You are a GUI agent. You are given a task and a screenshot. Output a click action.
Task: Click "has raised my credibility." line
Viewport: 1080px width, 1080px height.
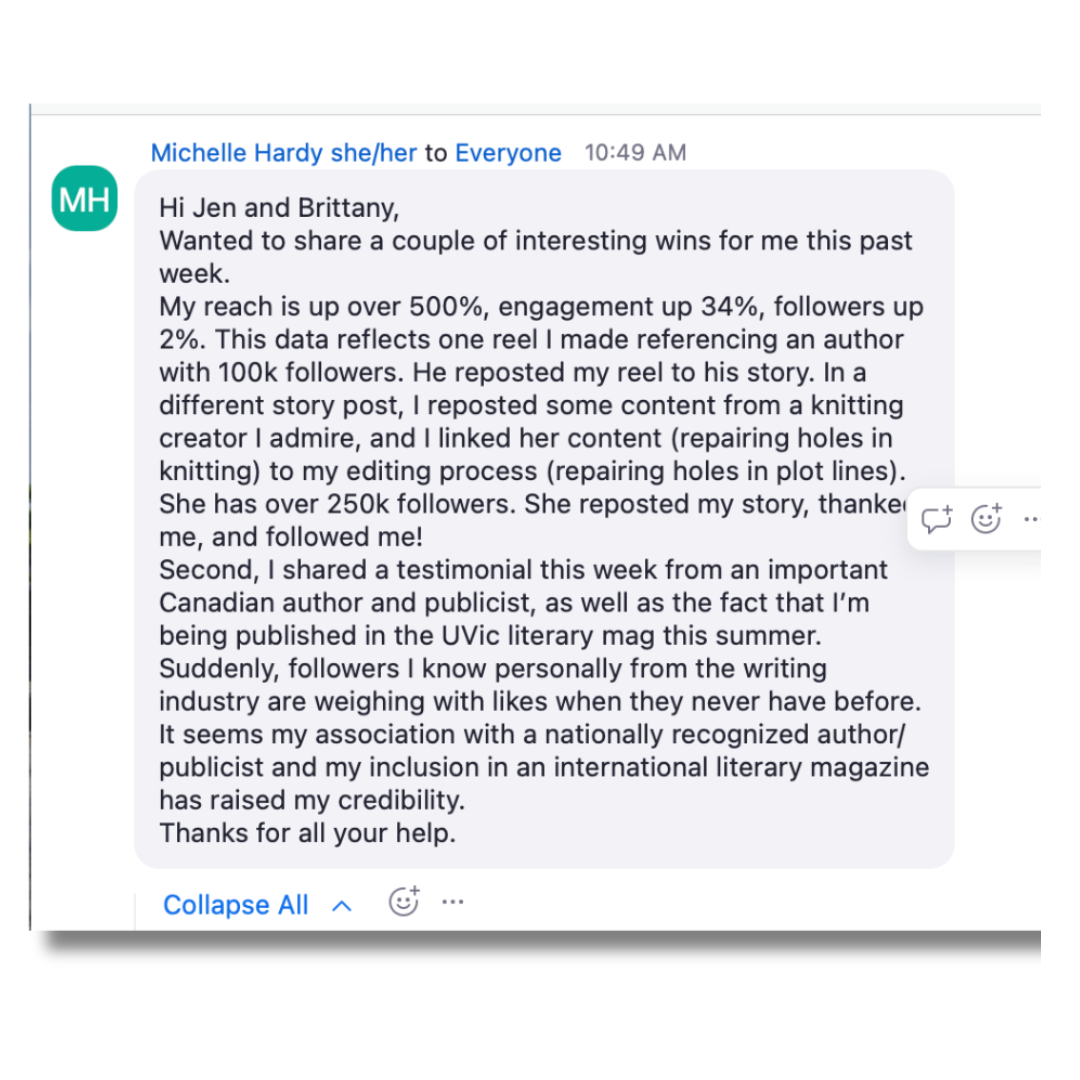point(312,800)
